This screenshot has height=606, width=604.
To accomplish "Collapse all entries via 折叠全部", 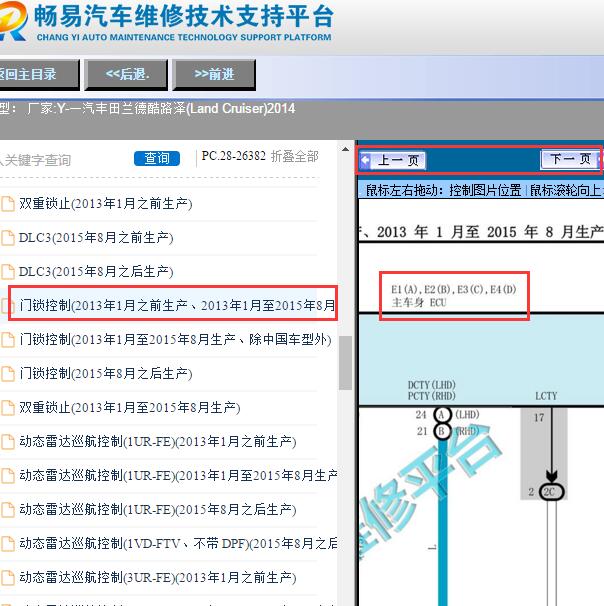I will pos(294,156).
